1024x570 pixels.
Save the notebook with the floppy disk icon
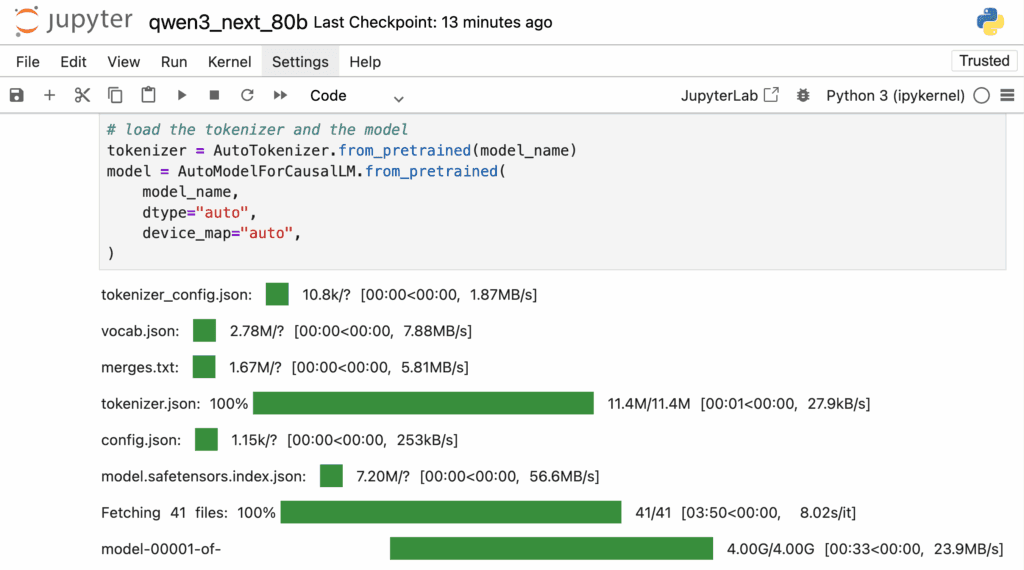tap(16, 95)
